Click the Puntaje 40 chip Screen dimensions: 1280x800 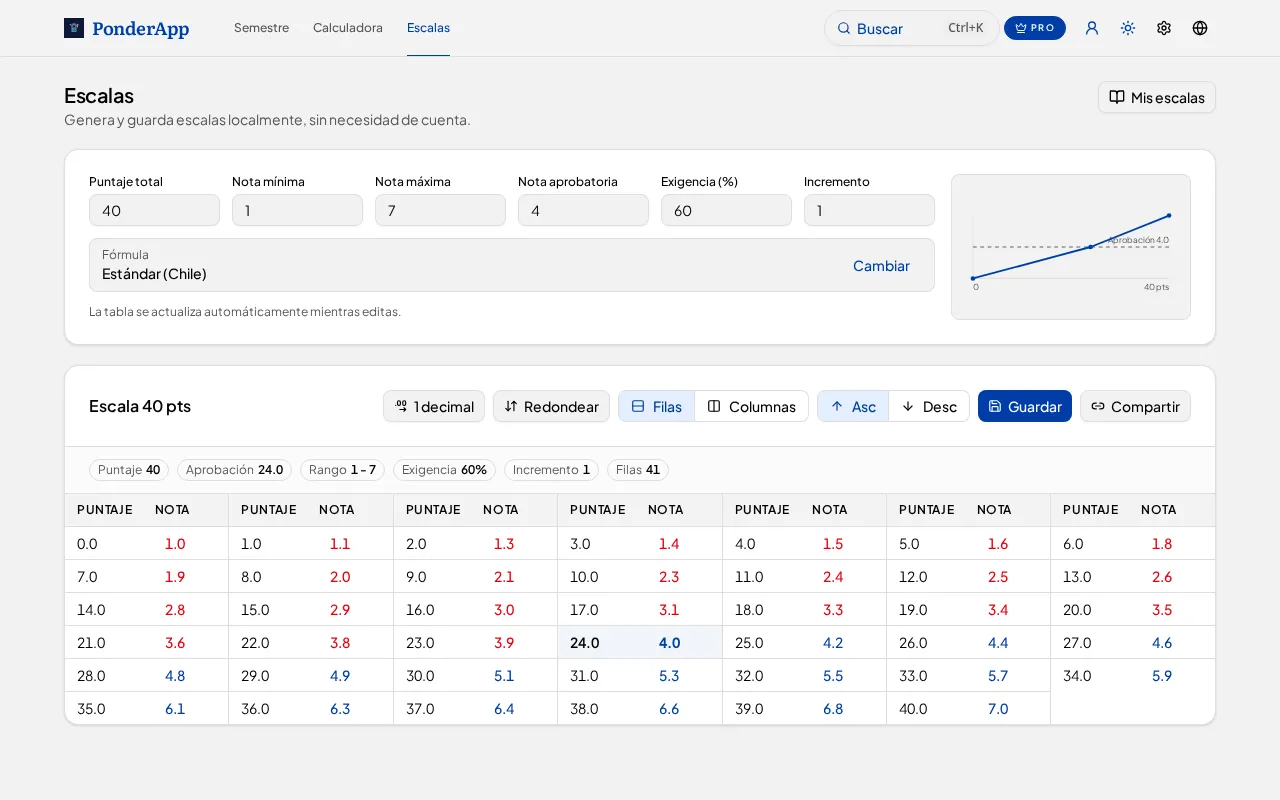point(129,470)
